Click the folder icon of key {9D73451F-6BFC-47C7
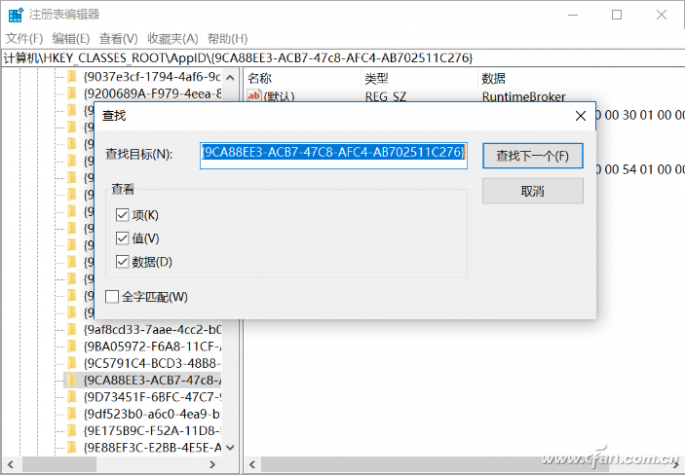 72,397
